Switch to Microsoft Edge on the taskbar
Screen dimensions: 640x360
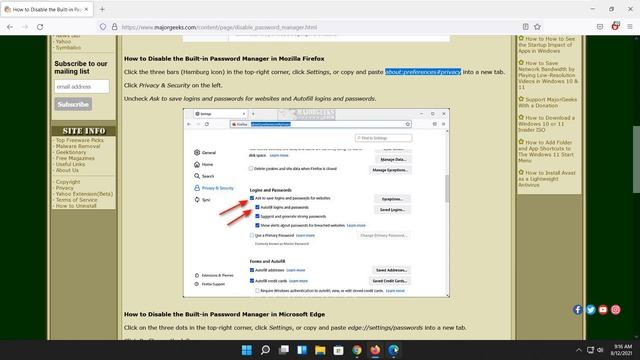click(393, 350)
